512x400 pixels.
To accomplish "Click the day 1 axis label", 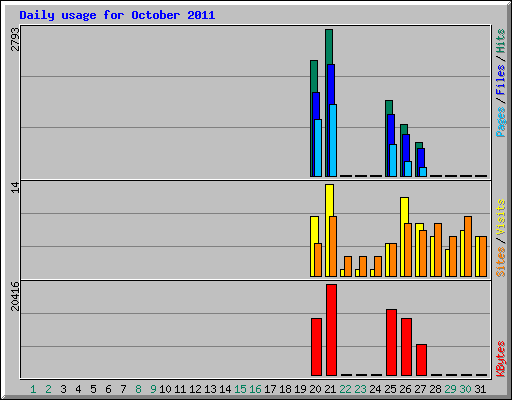I will 33,389.
